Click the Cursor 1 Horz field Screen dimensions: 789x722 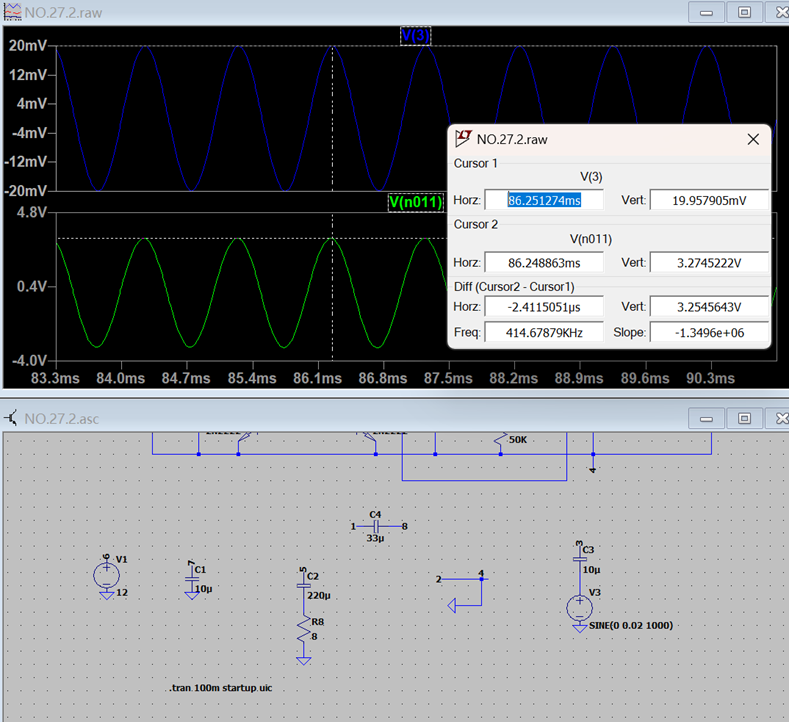tap(544, 200)
